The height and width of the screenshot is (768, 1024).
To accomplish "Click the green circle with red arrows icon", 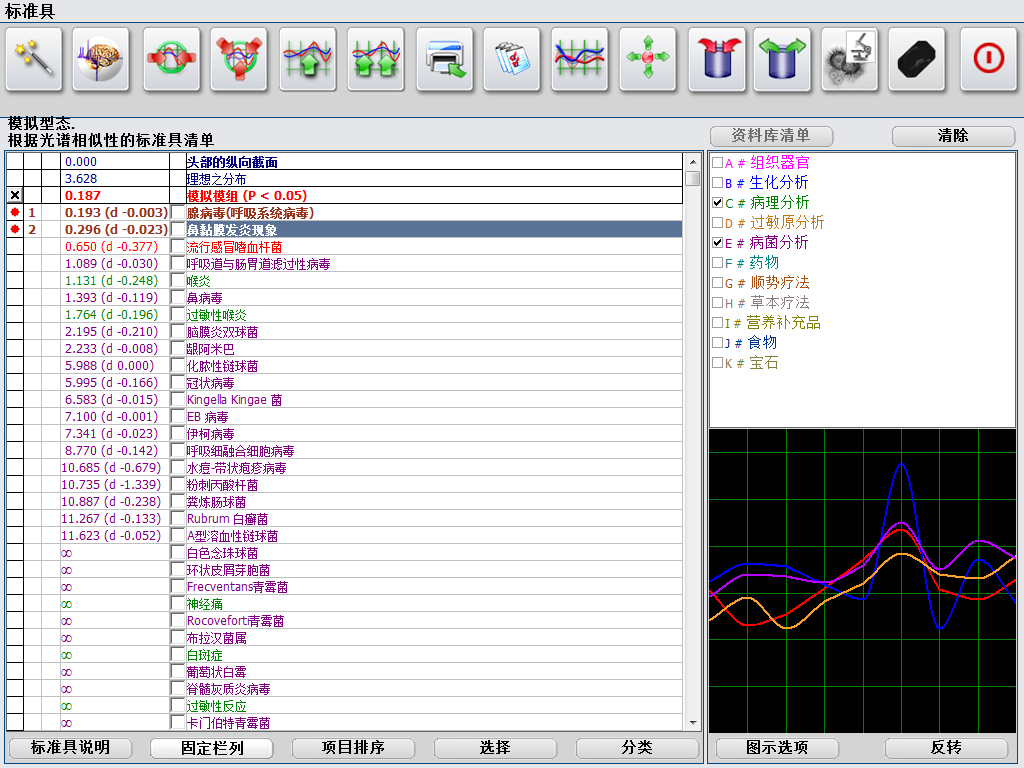I will [171, 59].
